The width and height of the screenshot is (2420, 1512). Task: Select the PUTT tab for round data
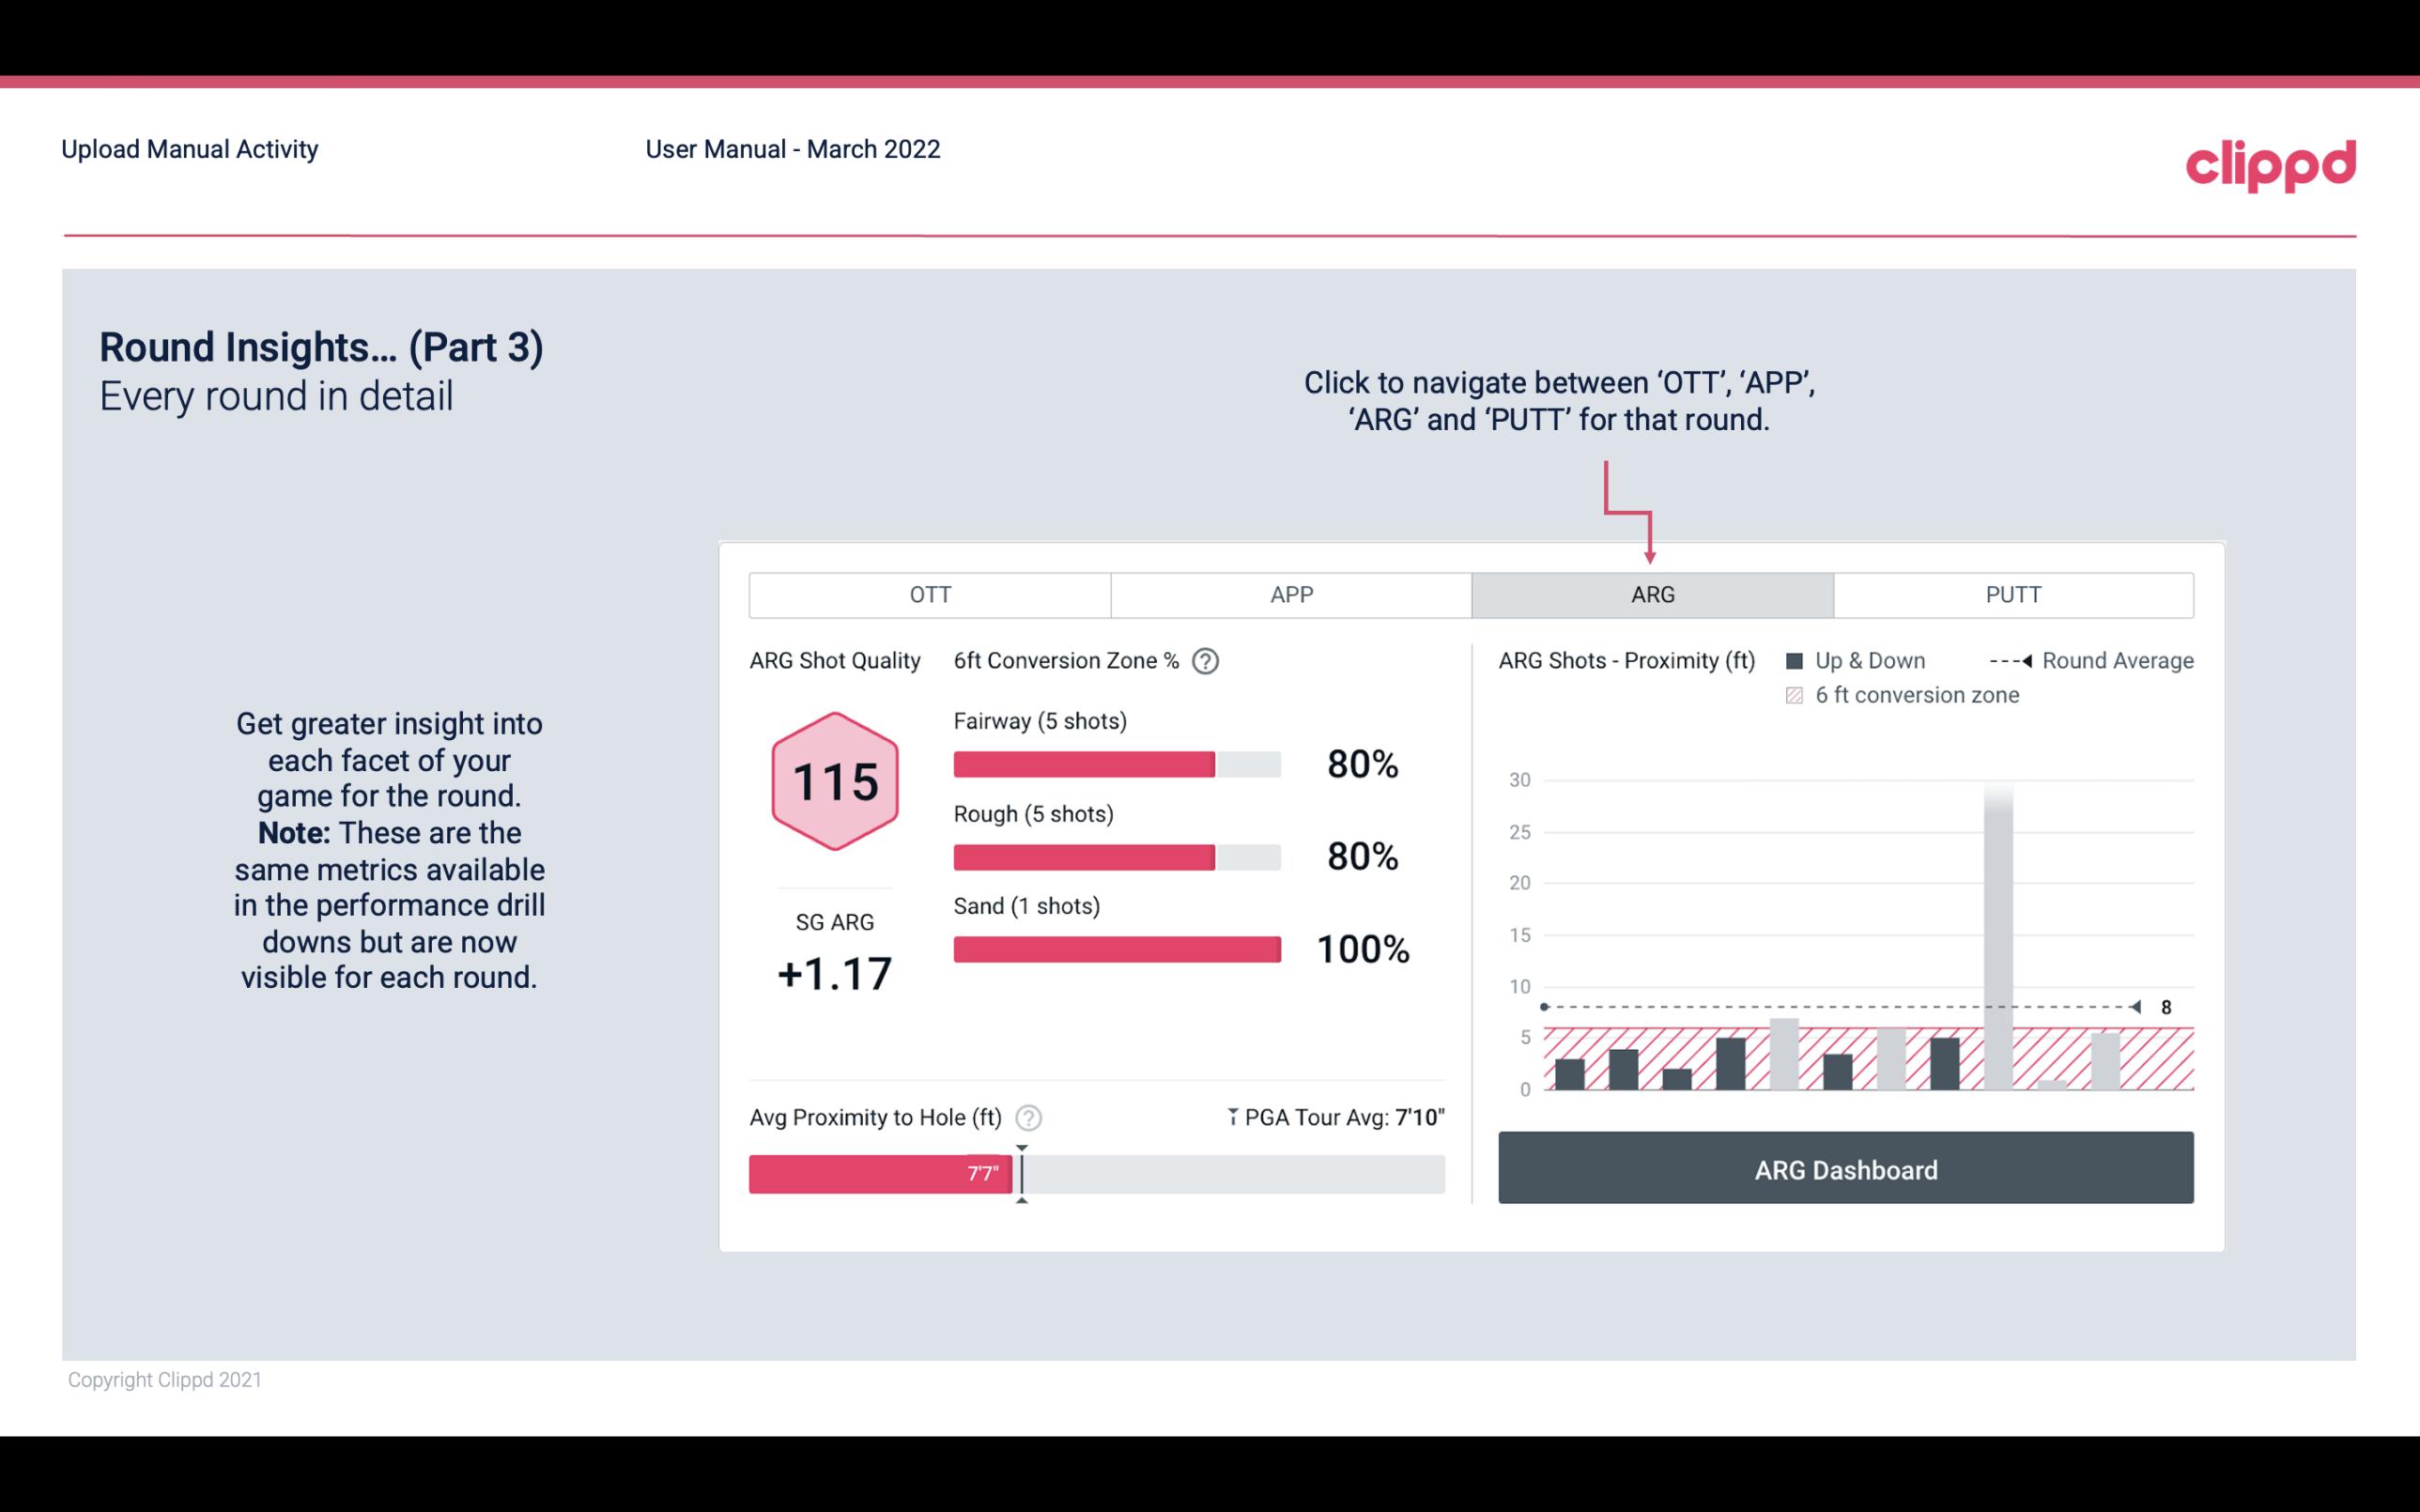click(x=2009, y=595)
